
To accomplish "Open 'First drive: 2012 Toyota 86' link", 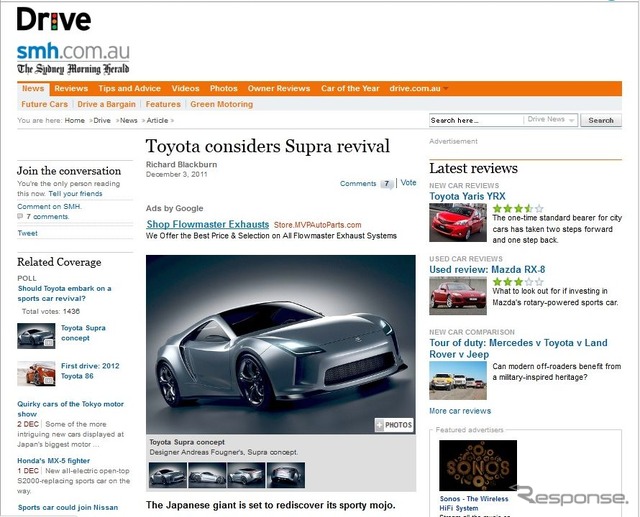I will [90, 371].
